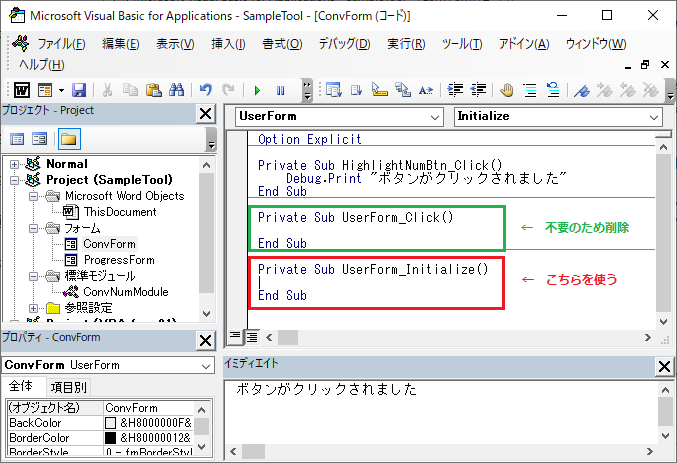This screenshot has width=677, height=463.
Task: Click the Paste clipboard icon
Action: coord(153,90)
